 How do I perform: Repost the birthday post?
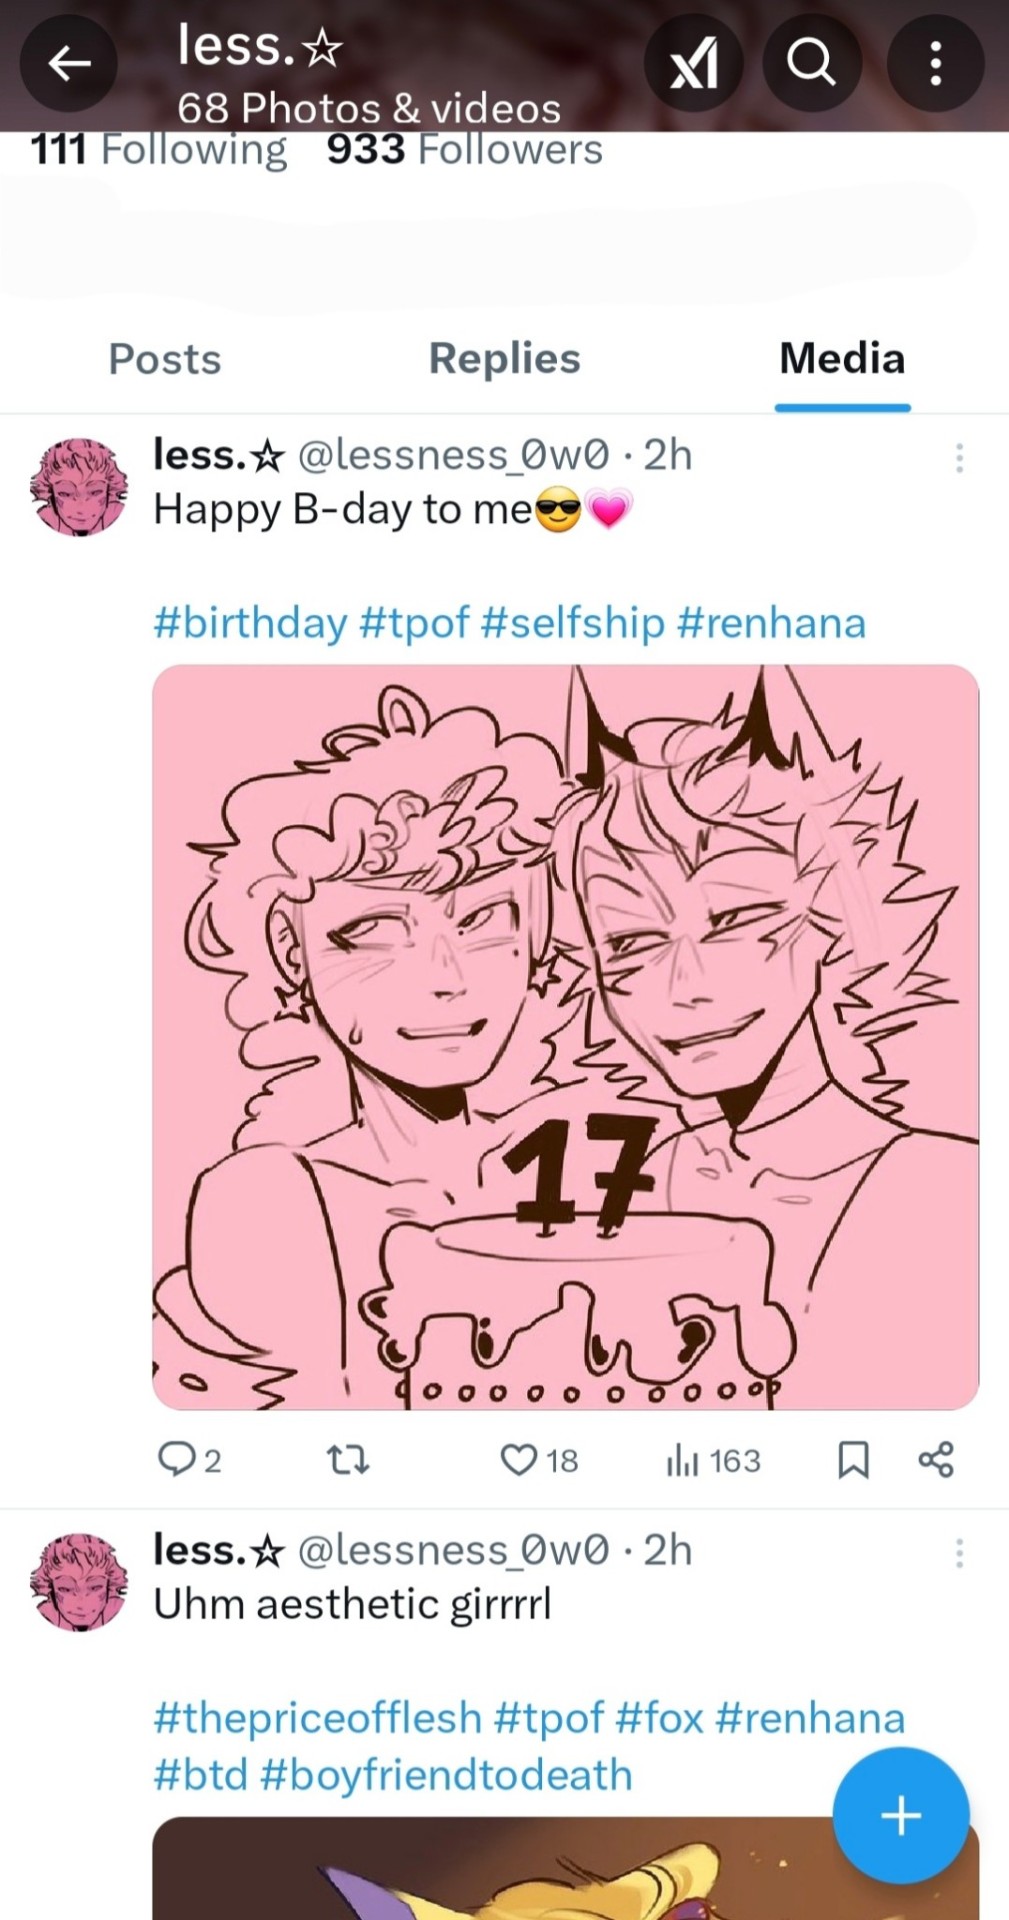(349, 1460)
